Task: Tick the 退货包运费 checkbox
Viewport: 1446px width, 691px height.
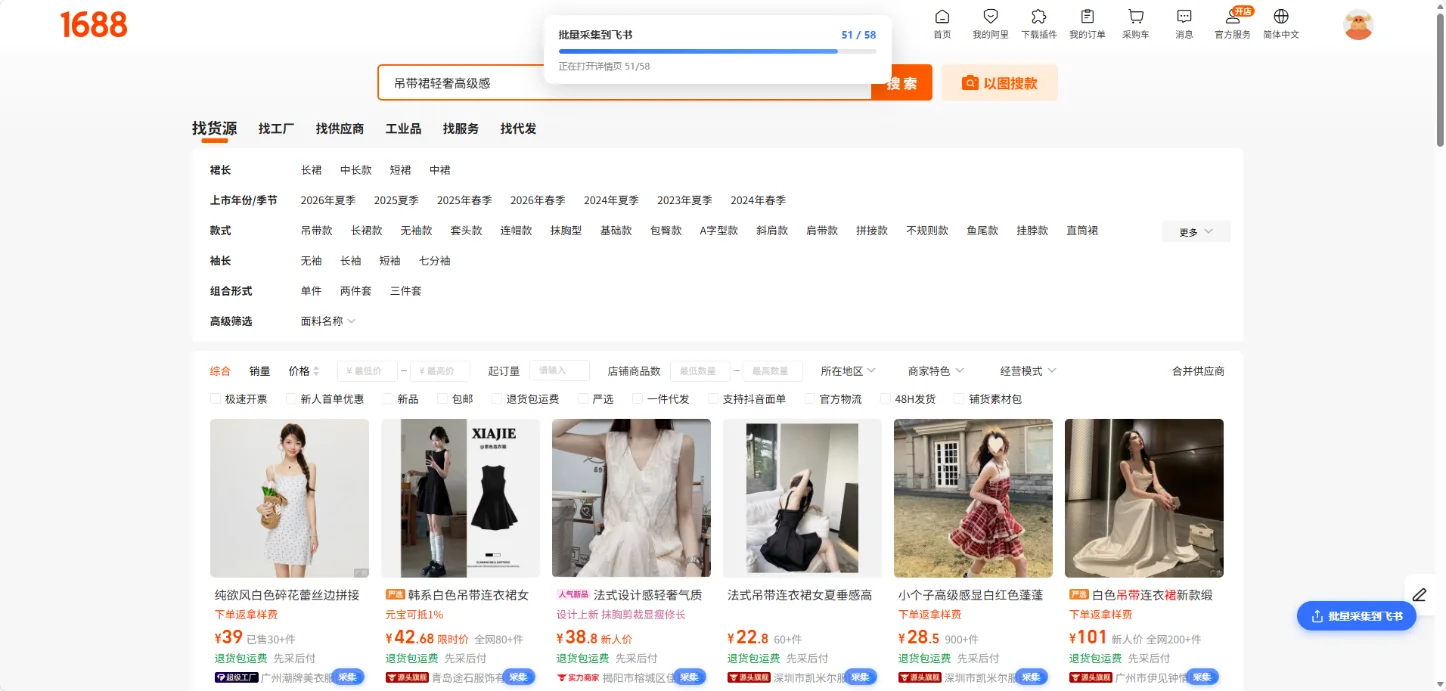Action: coord(496,399)
